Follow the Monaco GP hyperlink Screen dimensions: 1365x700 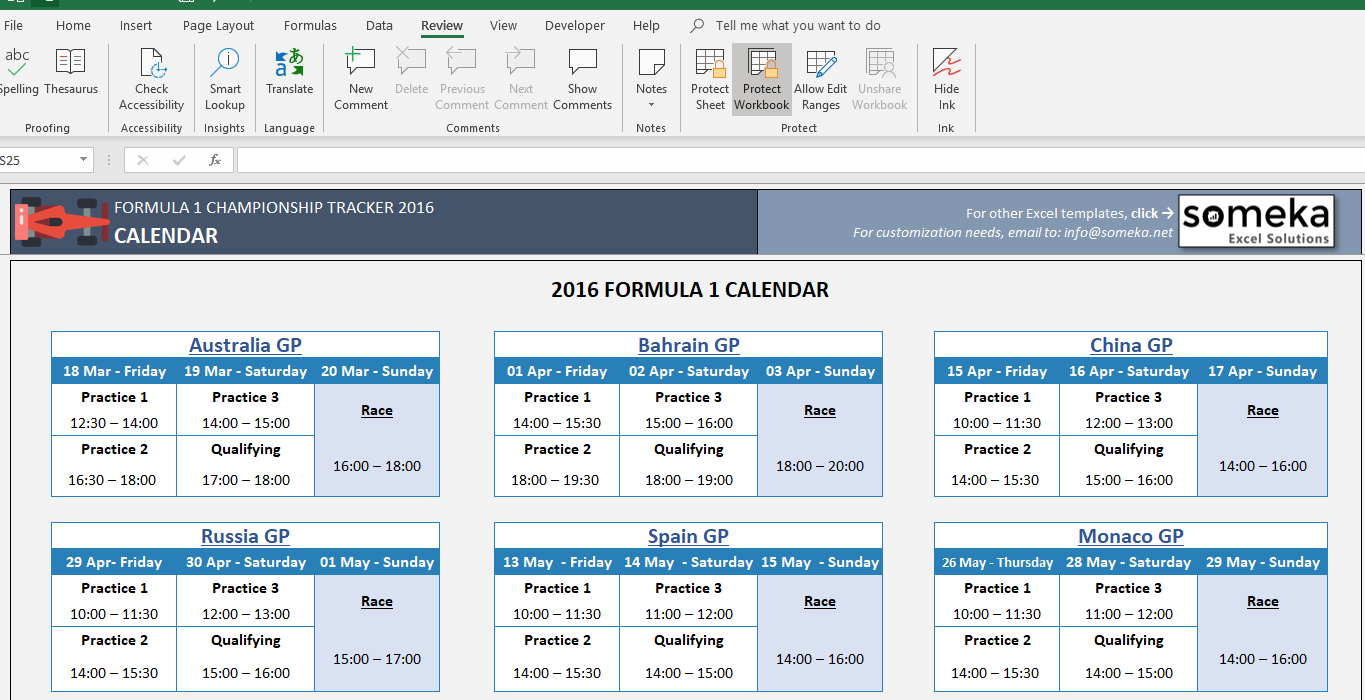(1131, 536)
